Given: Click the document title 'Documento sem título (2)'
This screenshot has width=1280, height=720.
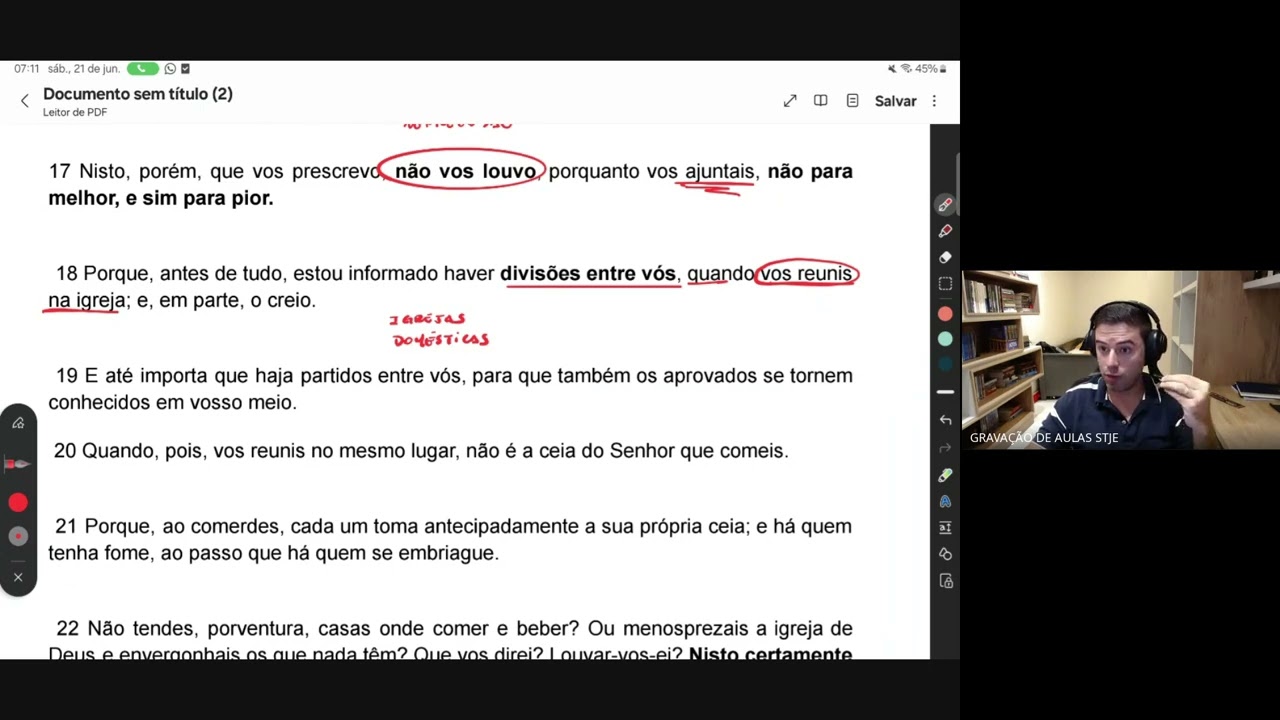Looking at the screenshot, I should point(138,94).
